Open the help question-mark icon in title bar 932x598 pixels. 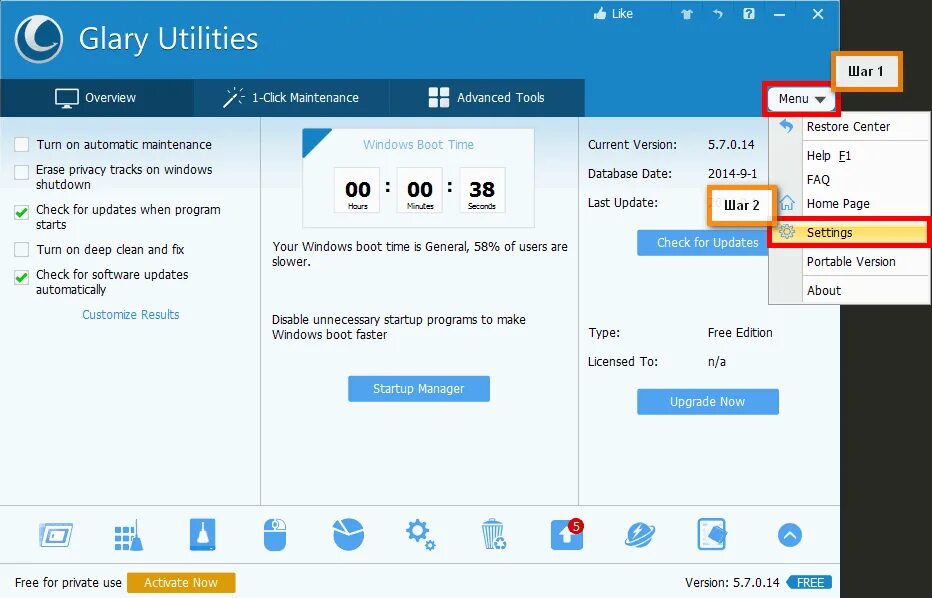click(749, 13)
